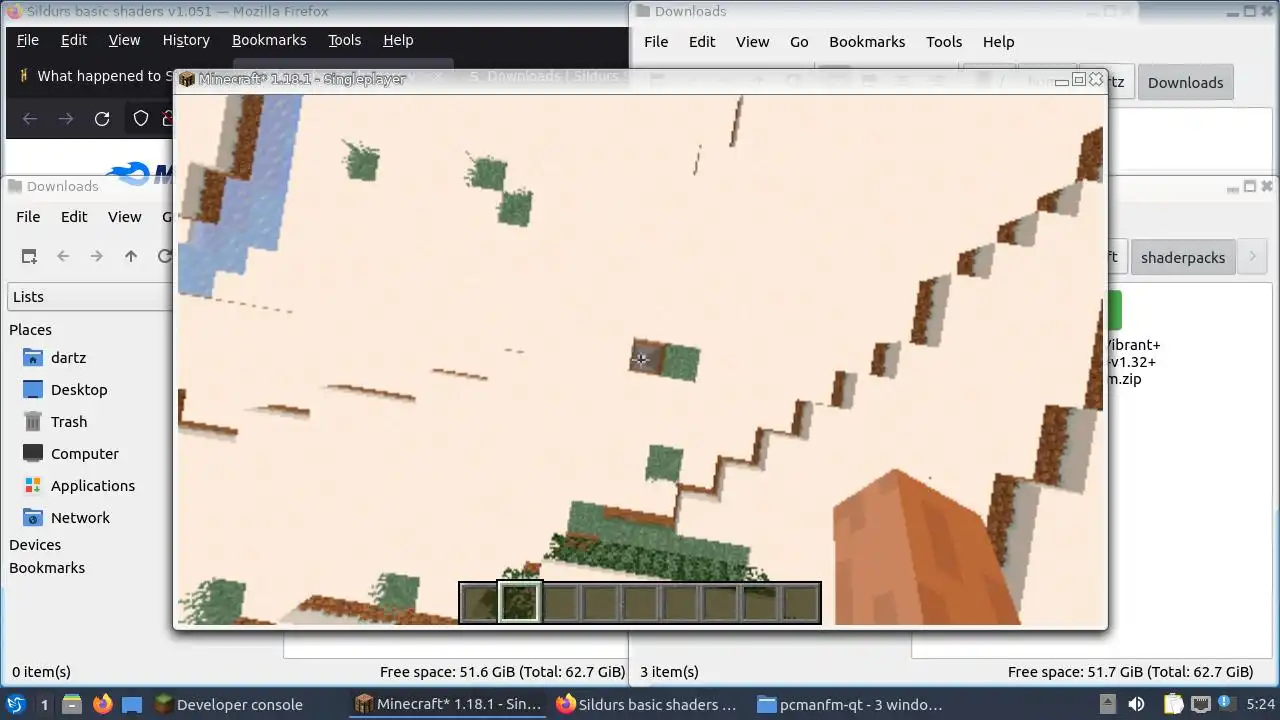Launch Firefox from taskbar quick launch

click(x=102, y=704)
